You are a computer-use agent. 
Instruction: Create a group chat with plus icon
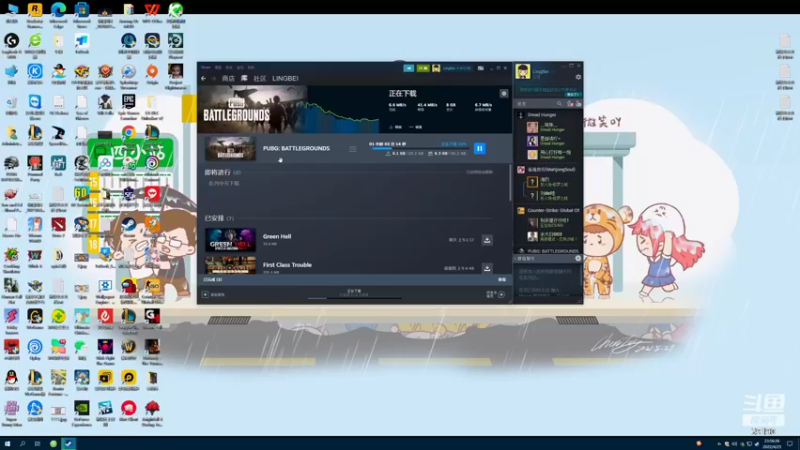click(x=578, y=259)
